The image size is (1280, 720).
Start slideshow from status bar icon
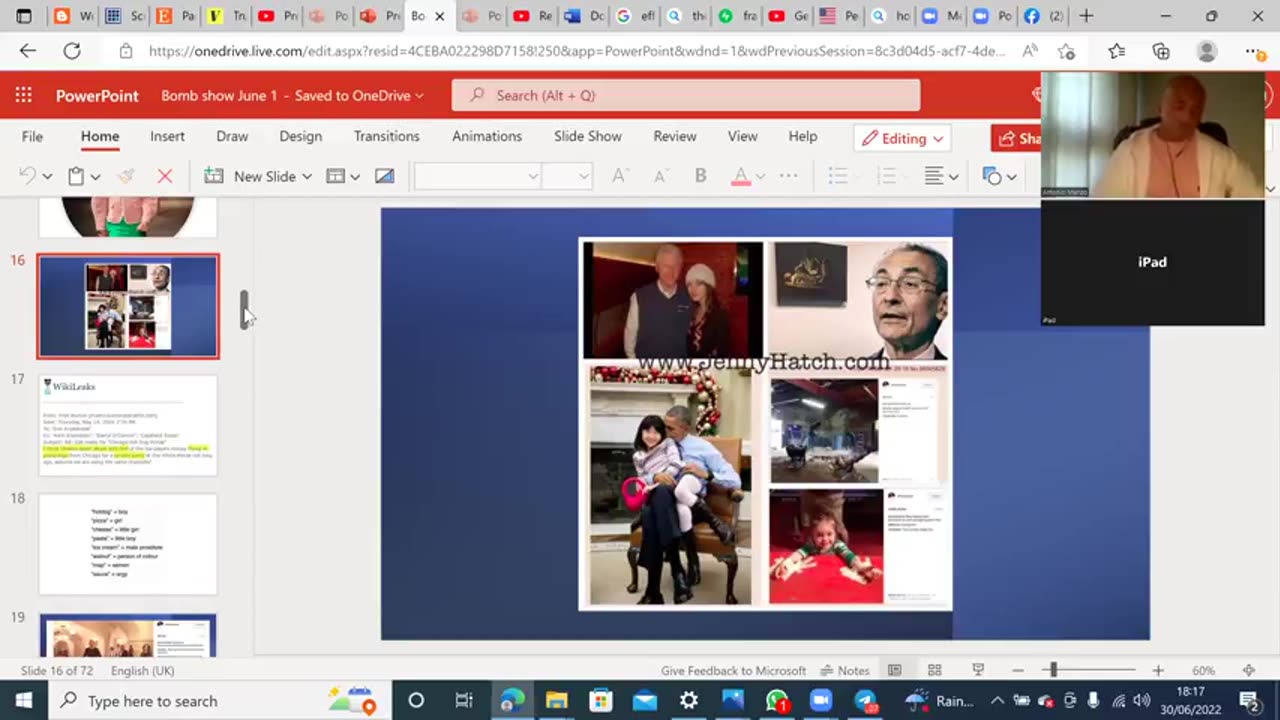click(x=978, y=670)
